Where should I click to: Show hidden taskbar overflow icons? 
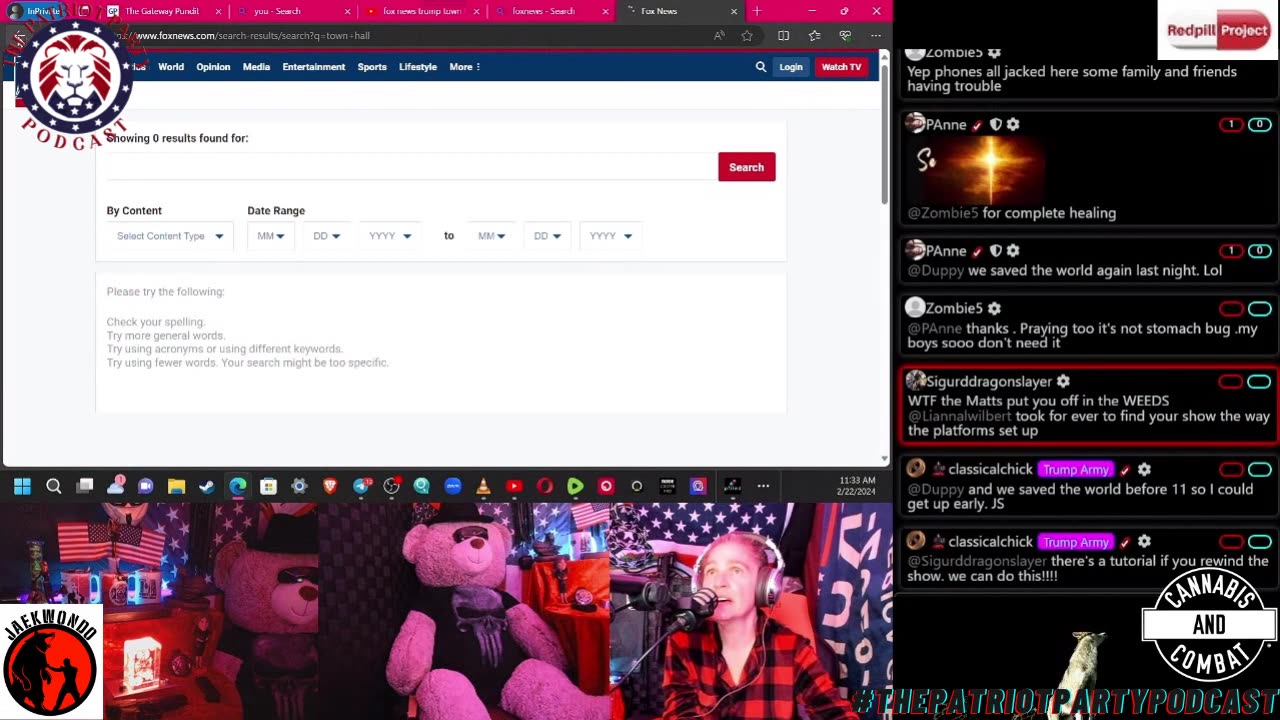(763, 486)
